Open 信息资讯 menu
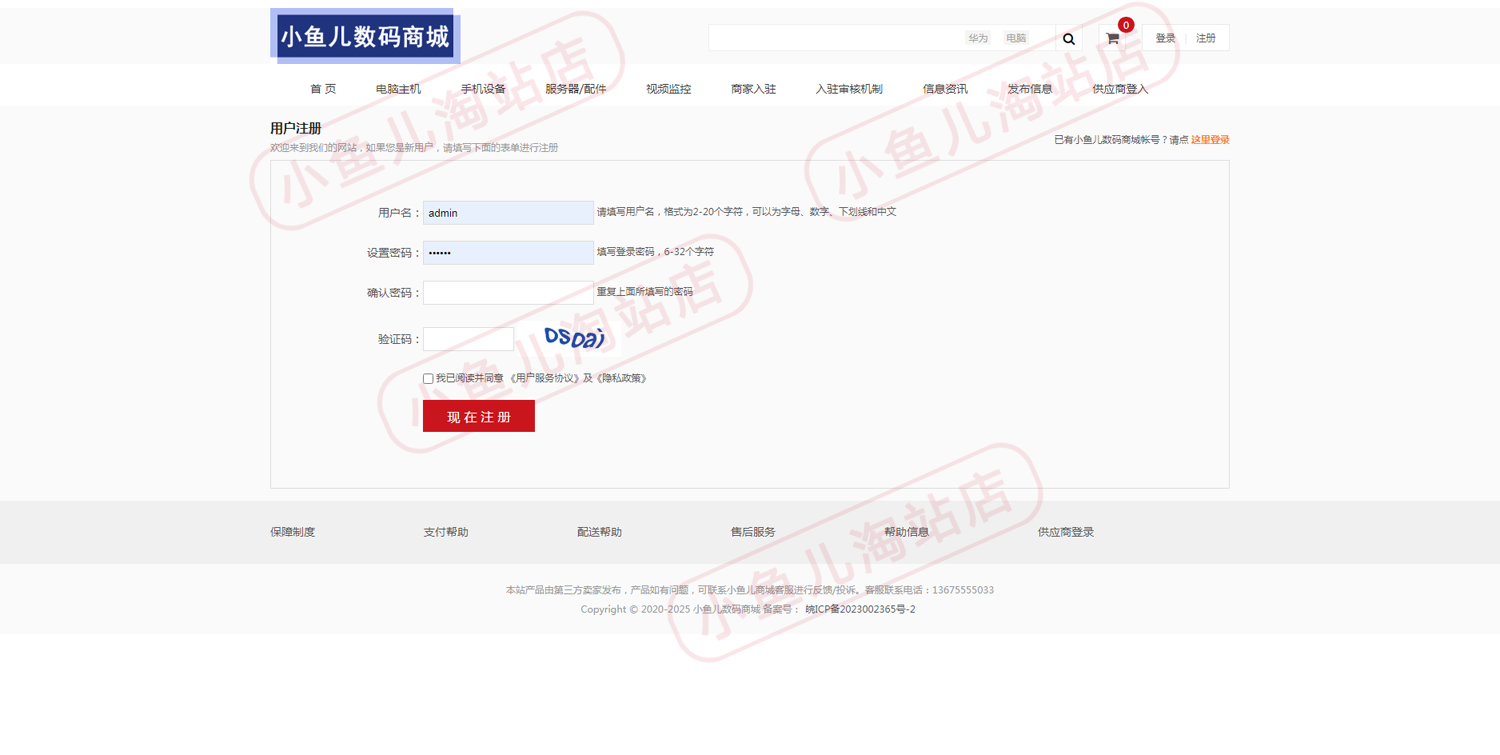Viewport: 1500px width, 755px height. pyautogui.click(x=945, y=89)
